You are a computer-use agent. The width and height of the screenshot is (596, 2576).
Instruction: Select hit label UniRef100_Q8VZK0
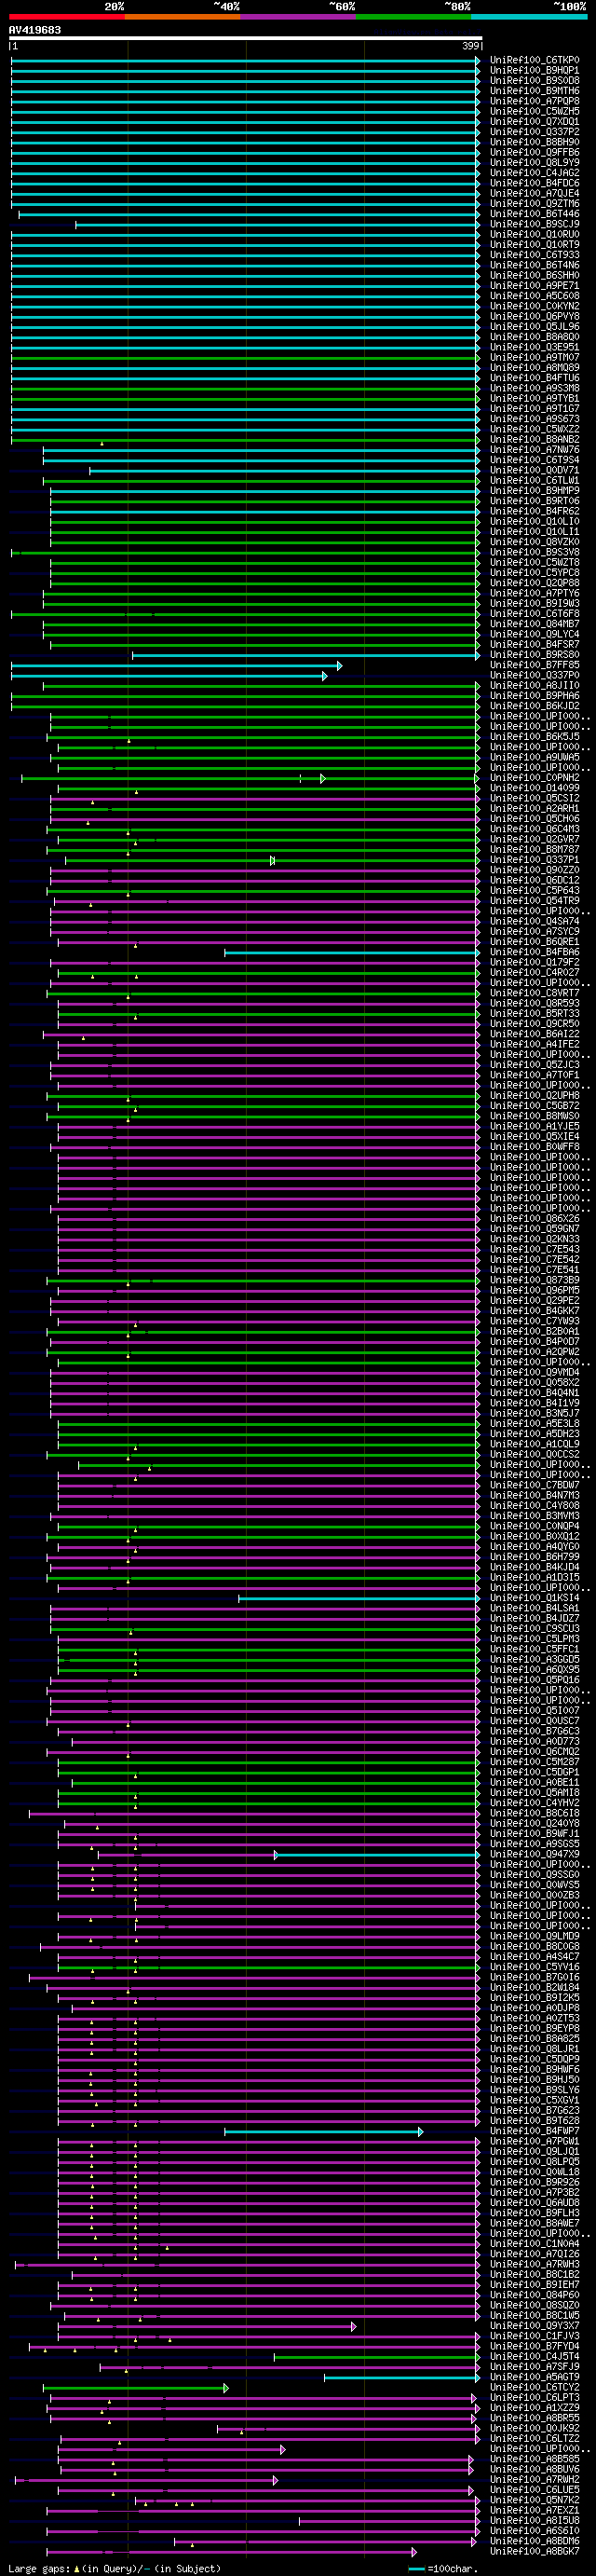[534, 542]
